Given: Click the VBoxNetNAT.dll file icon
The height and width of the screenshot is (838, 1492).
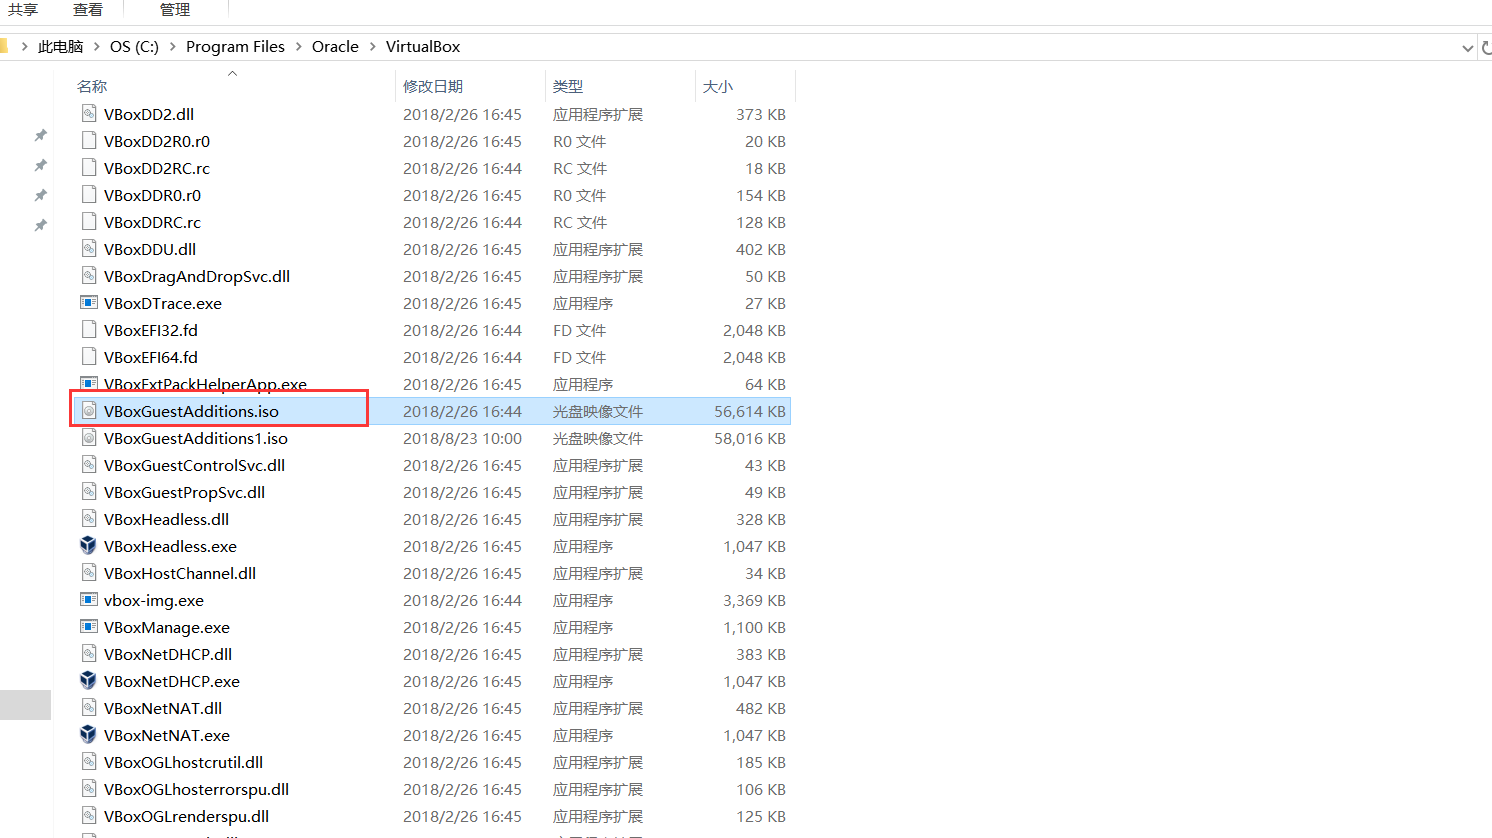Looking at the screenshot, I should pos(89,708).
